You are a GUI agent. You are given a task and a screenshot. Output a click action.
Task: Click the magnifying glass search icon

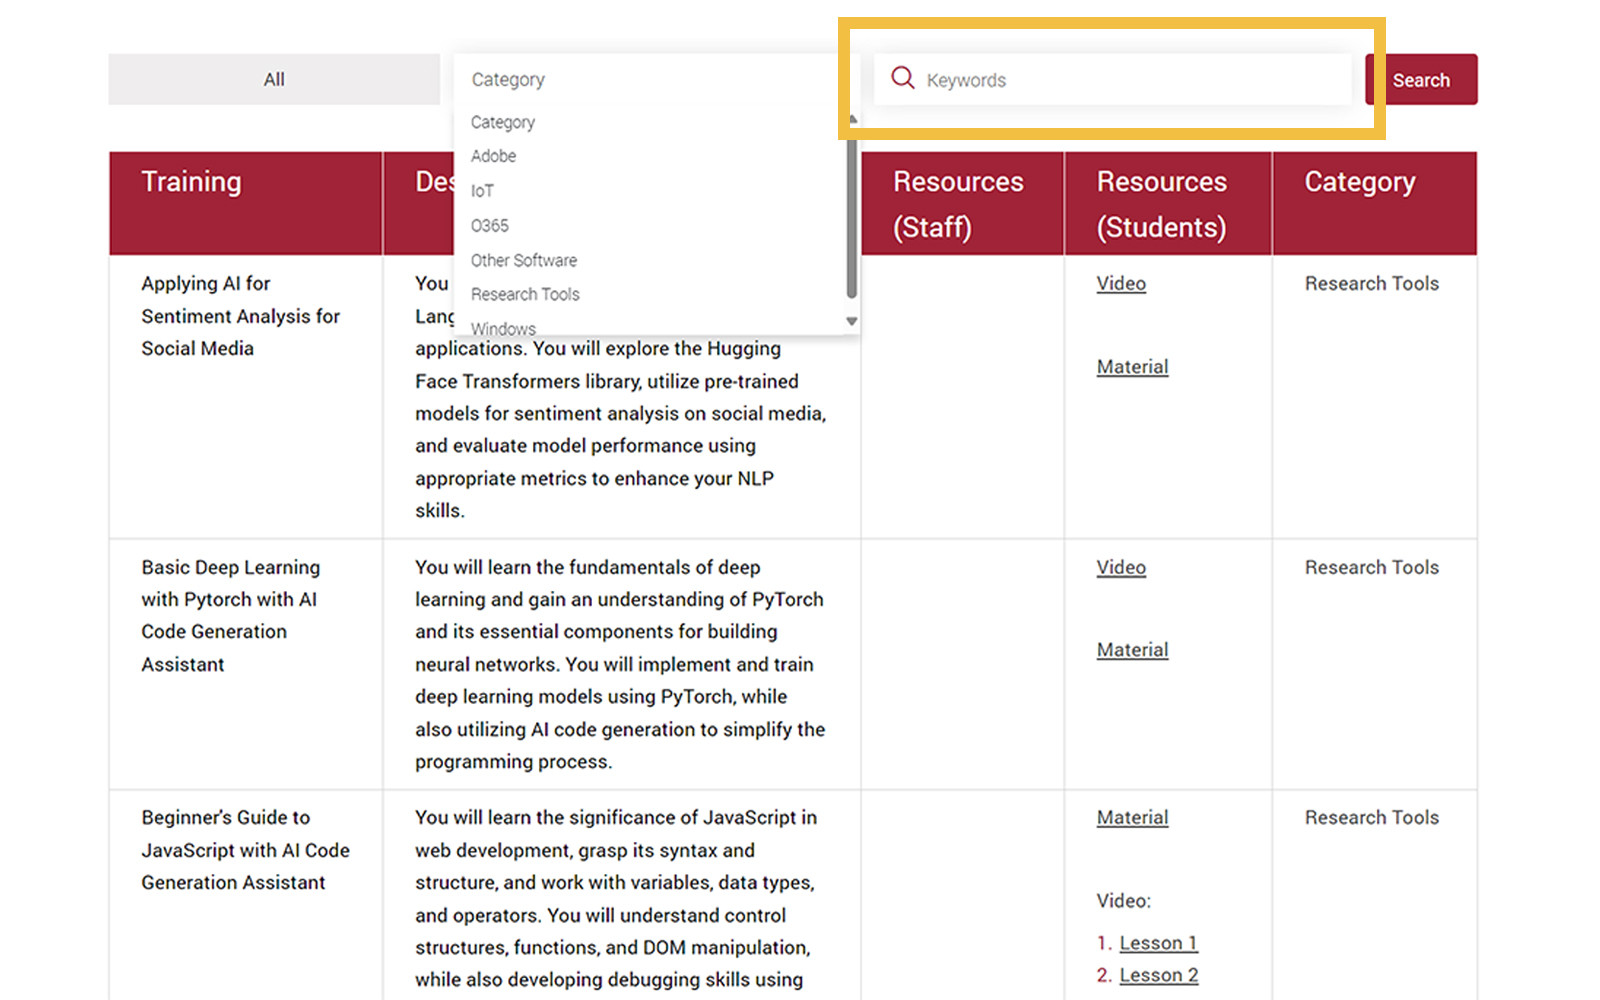pyautogui.click(x=902, y=78)
